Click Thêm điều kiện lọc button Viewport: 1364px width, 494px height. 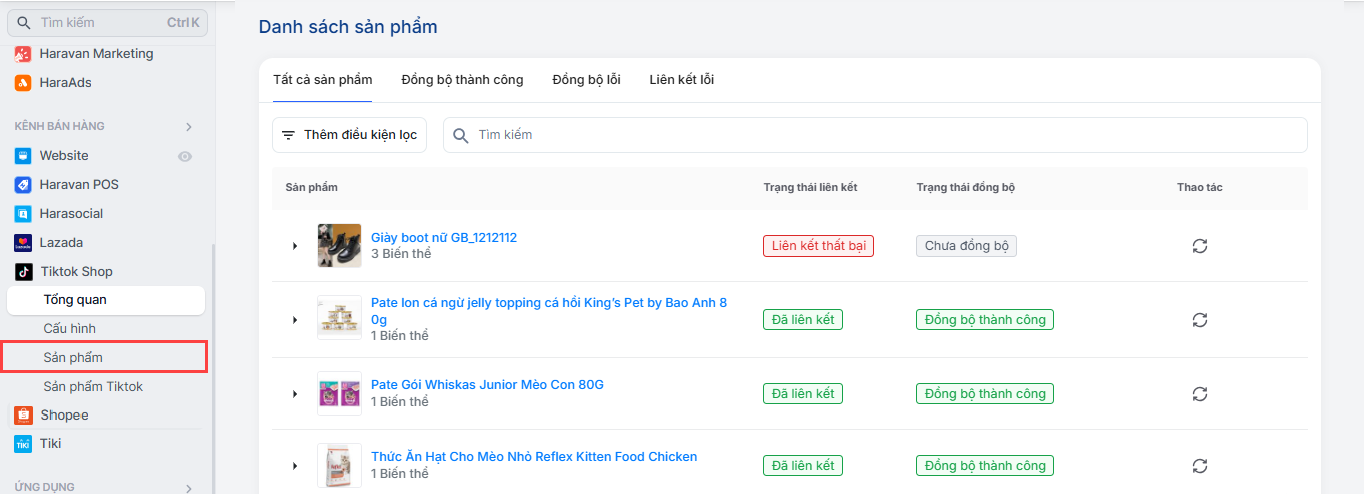pyautogui.click(x=349, y=135)
